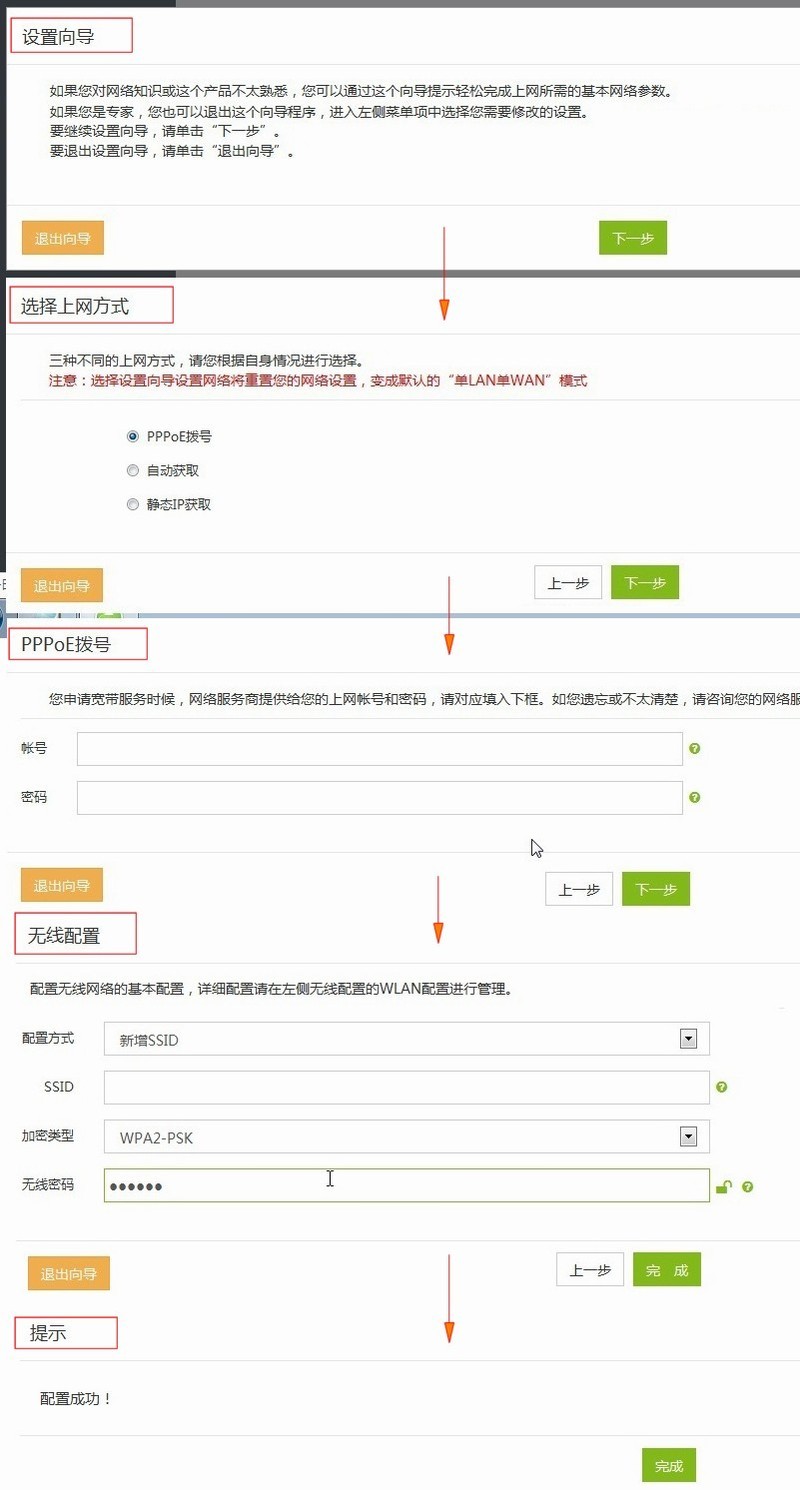
Task: Click 完成 on the 无线配置 page
Action: pos(666,1269)
